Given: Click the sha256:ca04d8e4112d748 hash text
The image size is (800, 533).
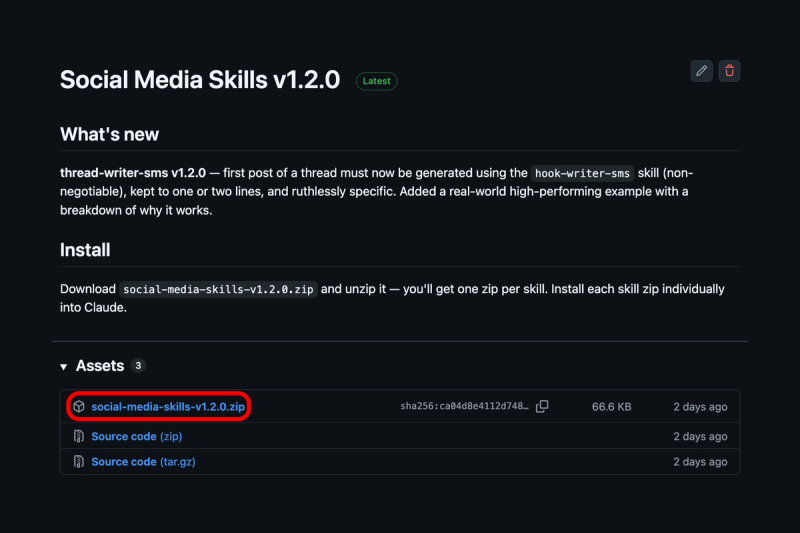Looking at the screenshot, I should (x=464, y=406).
